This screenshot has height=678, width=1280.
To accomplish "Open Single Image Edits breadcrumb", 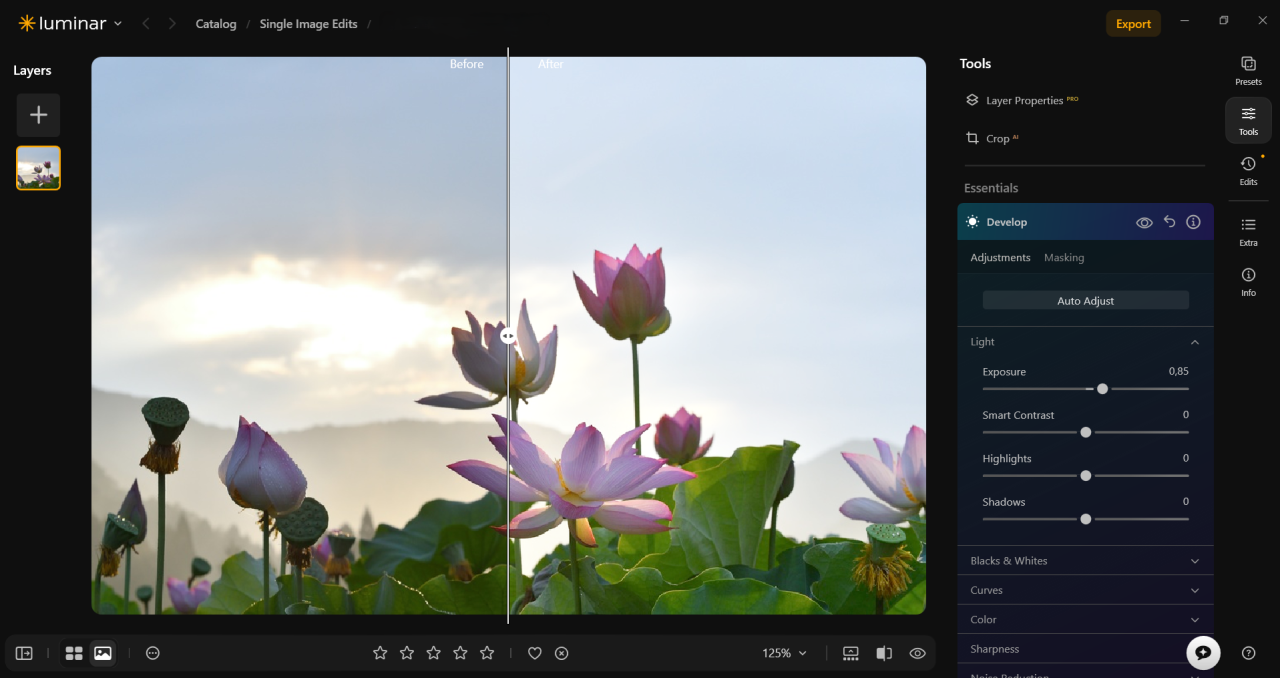I will (308, 24).
